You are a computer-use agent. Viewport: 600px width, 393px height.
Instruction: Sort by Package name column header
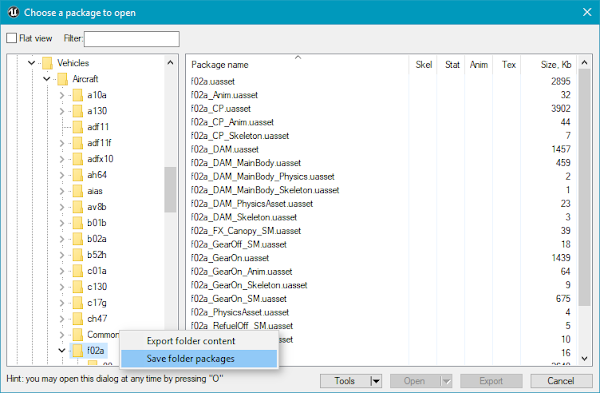click(298, 65)
